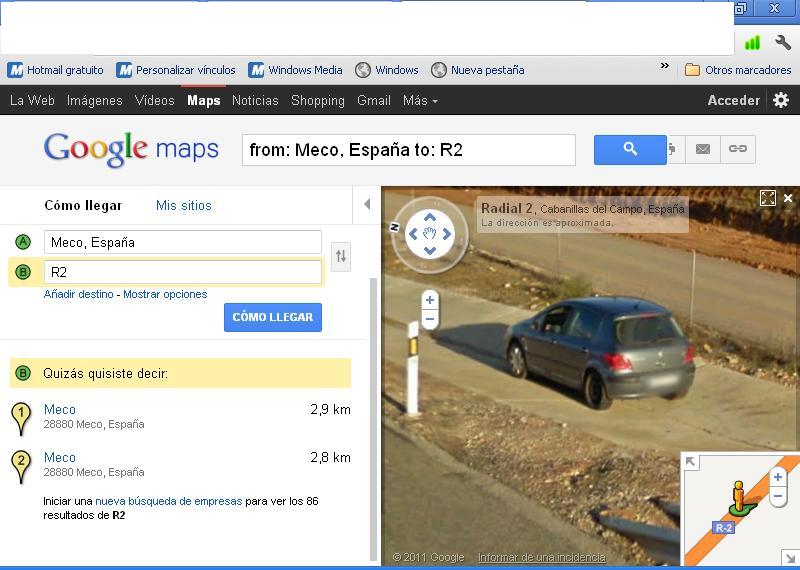Image resolution: width=800 pixels, height=570 pixels.
Task: Click the email envelope icon
Action: coord(703,150)
